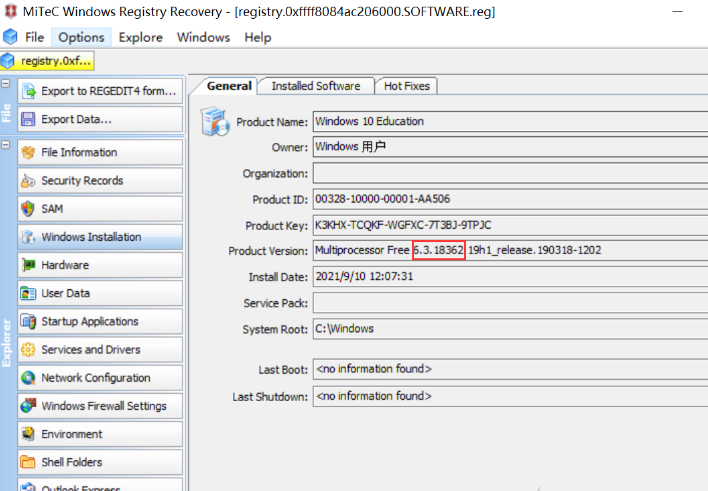Collapse the File sidebar group

point(6,84)
